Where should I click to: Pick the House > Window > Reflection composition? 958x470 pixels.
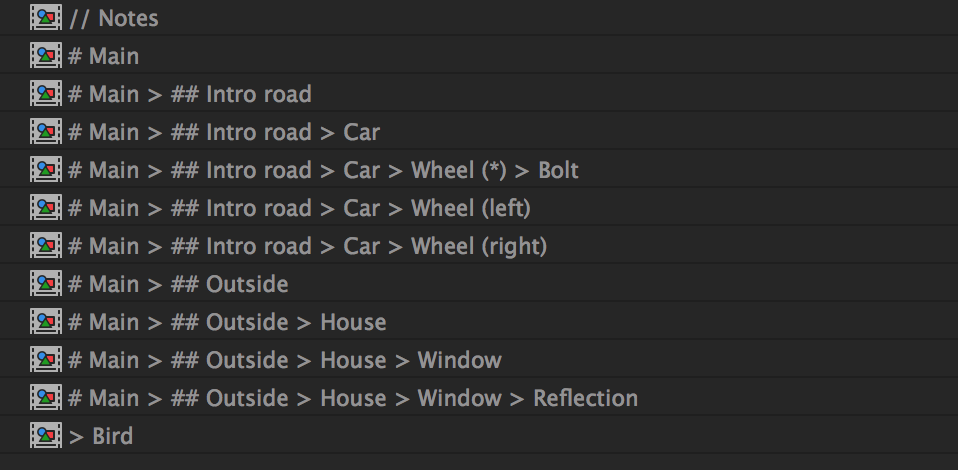pos(353,398)
